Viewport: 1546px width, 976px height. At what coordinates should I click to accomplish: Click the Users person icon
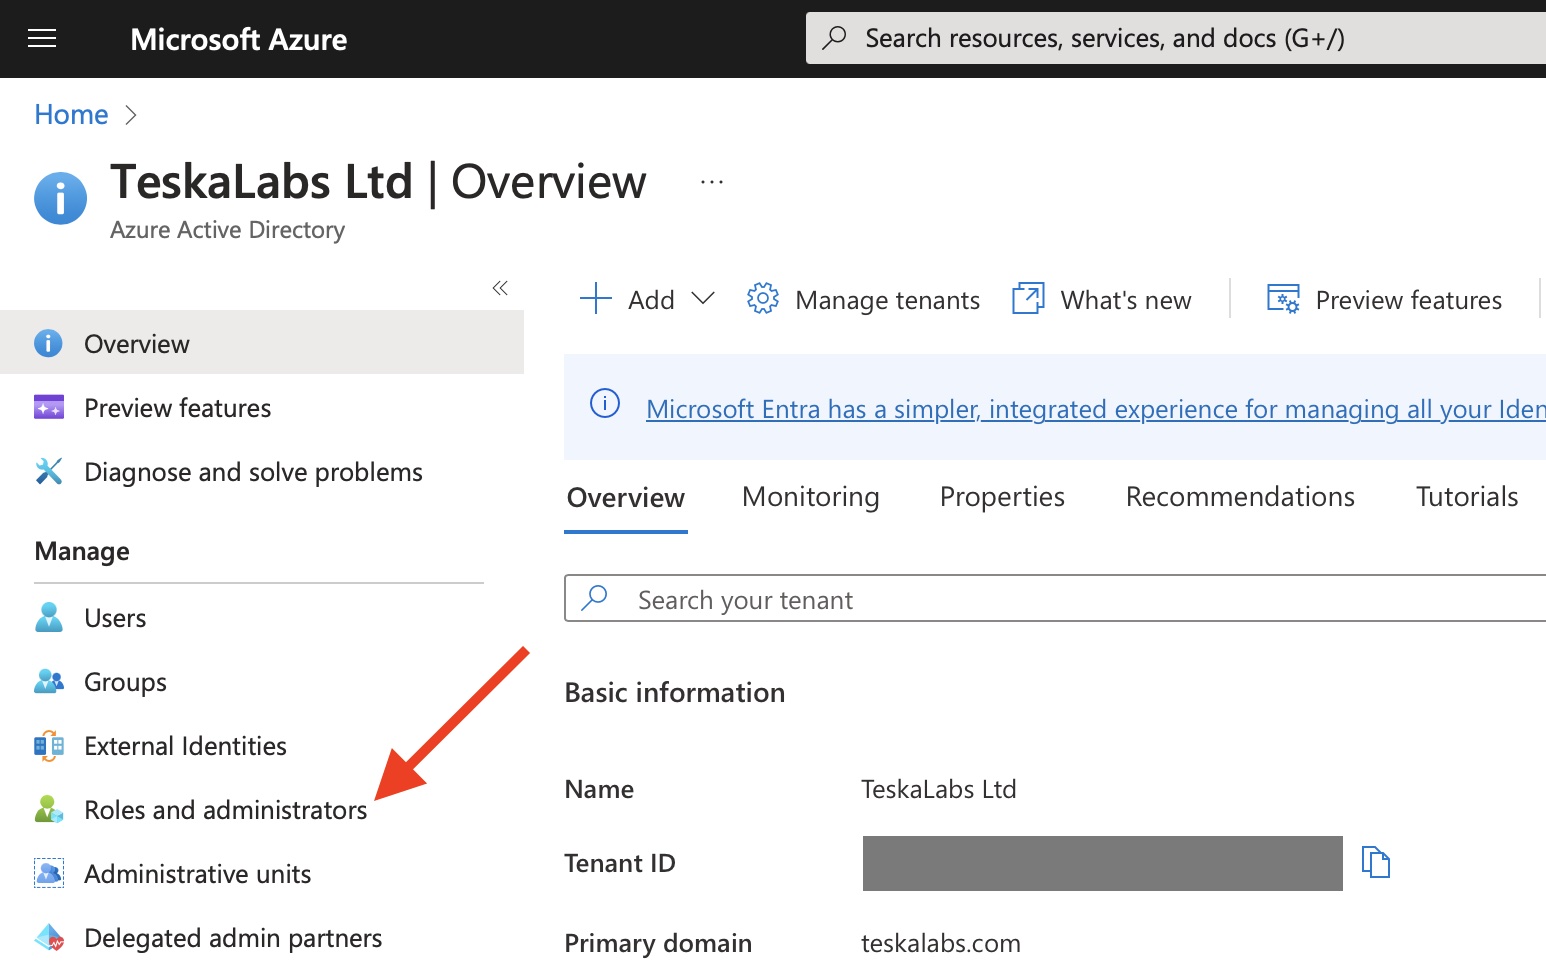[48, 617]
